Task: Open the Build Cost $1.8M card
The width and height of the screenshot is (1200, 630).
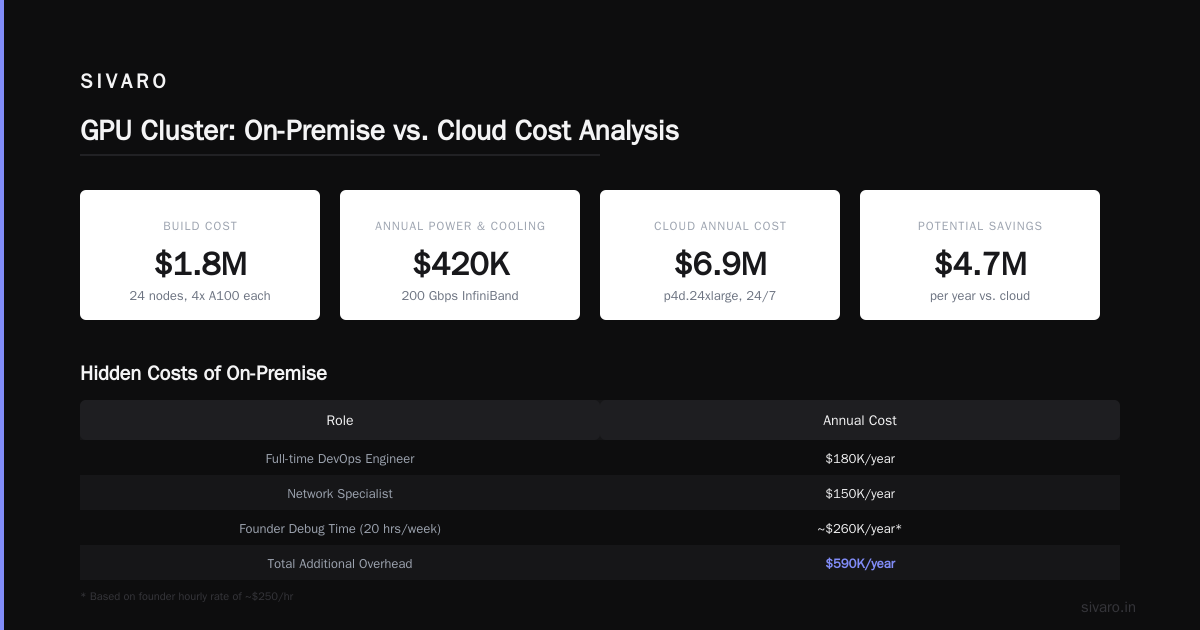Action: click(200, 255)
